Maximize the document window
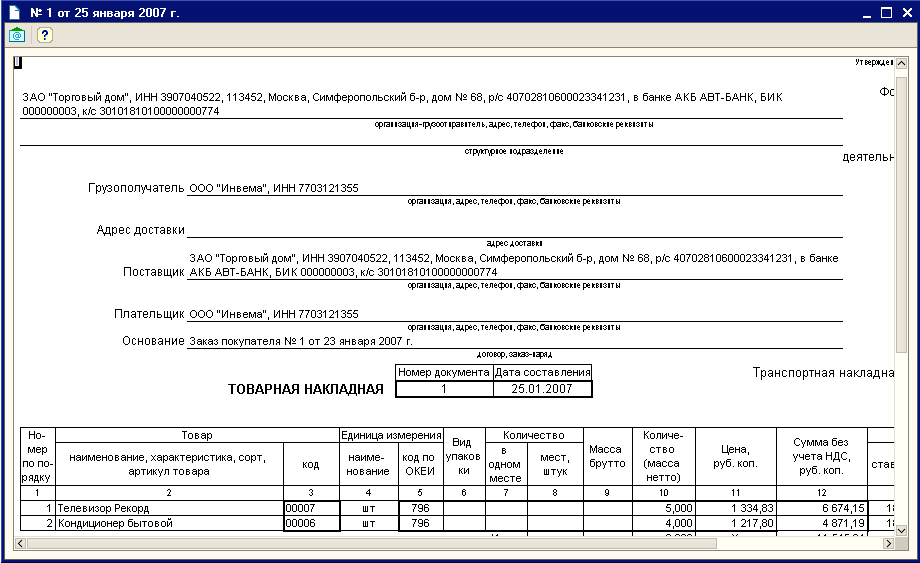 887,13
